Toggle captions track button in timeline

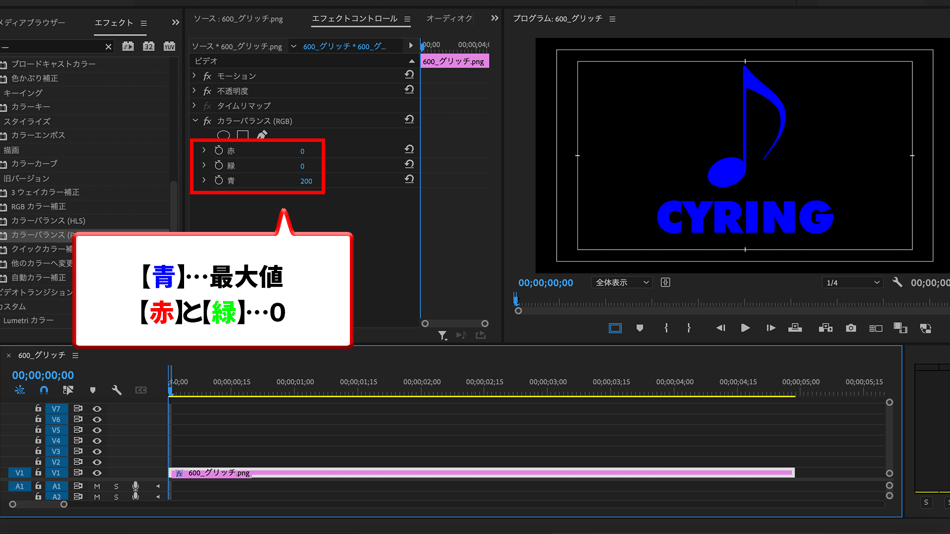141,390
